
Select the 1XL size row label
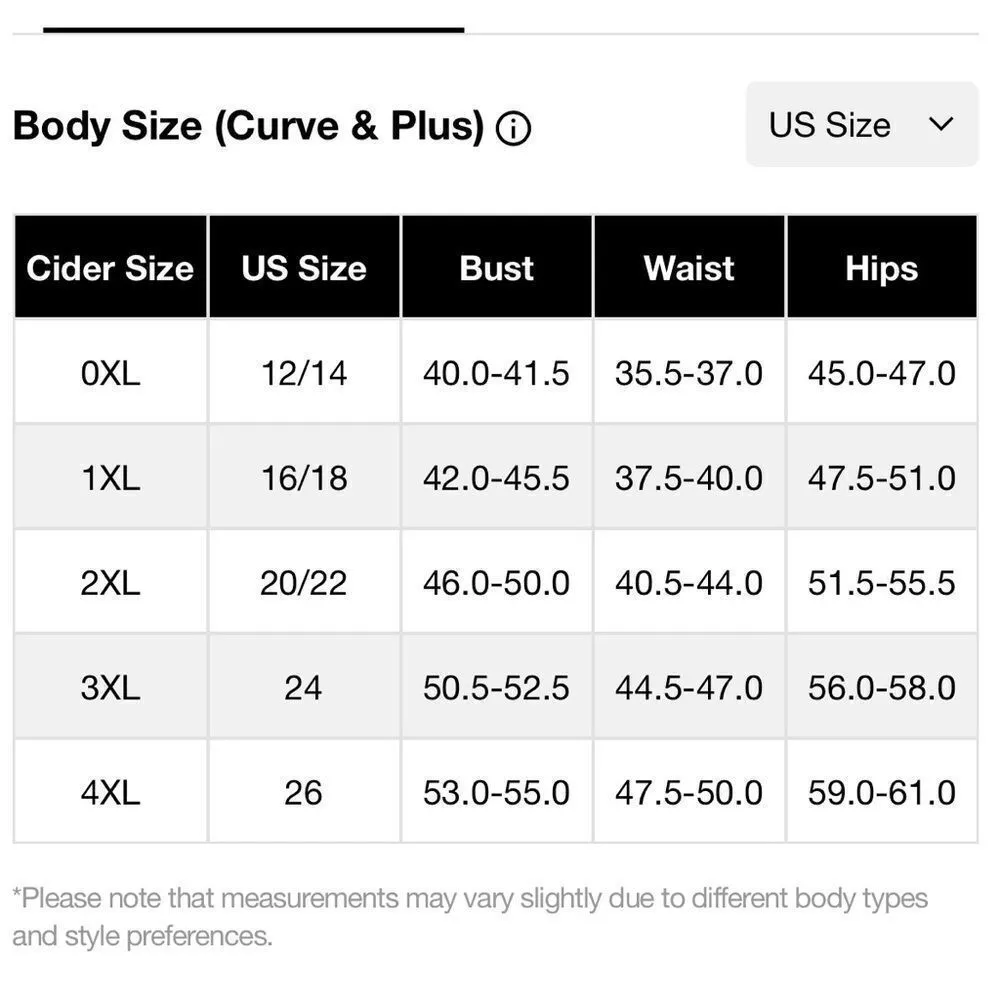click(110, 478)
